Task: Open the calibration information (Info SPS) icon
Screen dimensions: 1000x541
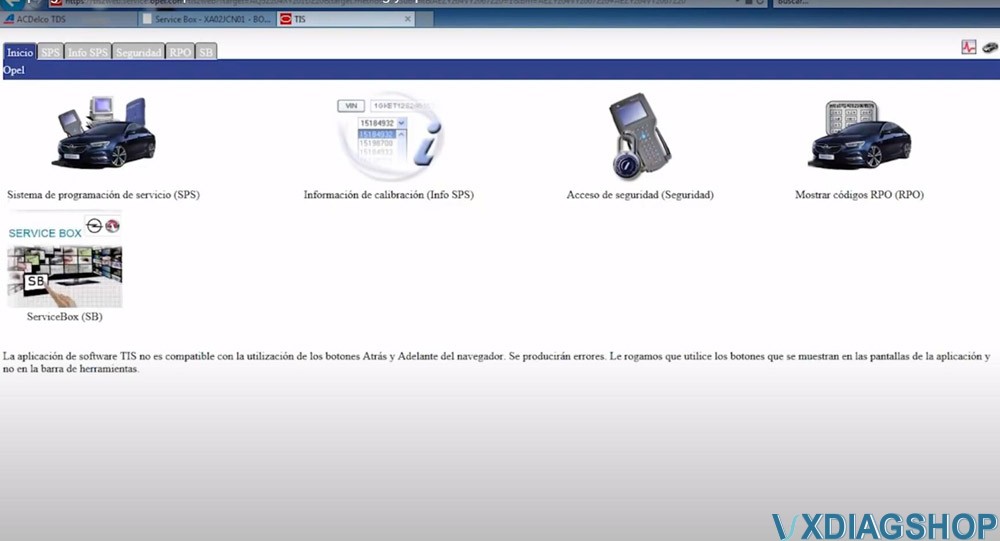Action: coord(390,136)
